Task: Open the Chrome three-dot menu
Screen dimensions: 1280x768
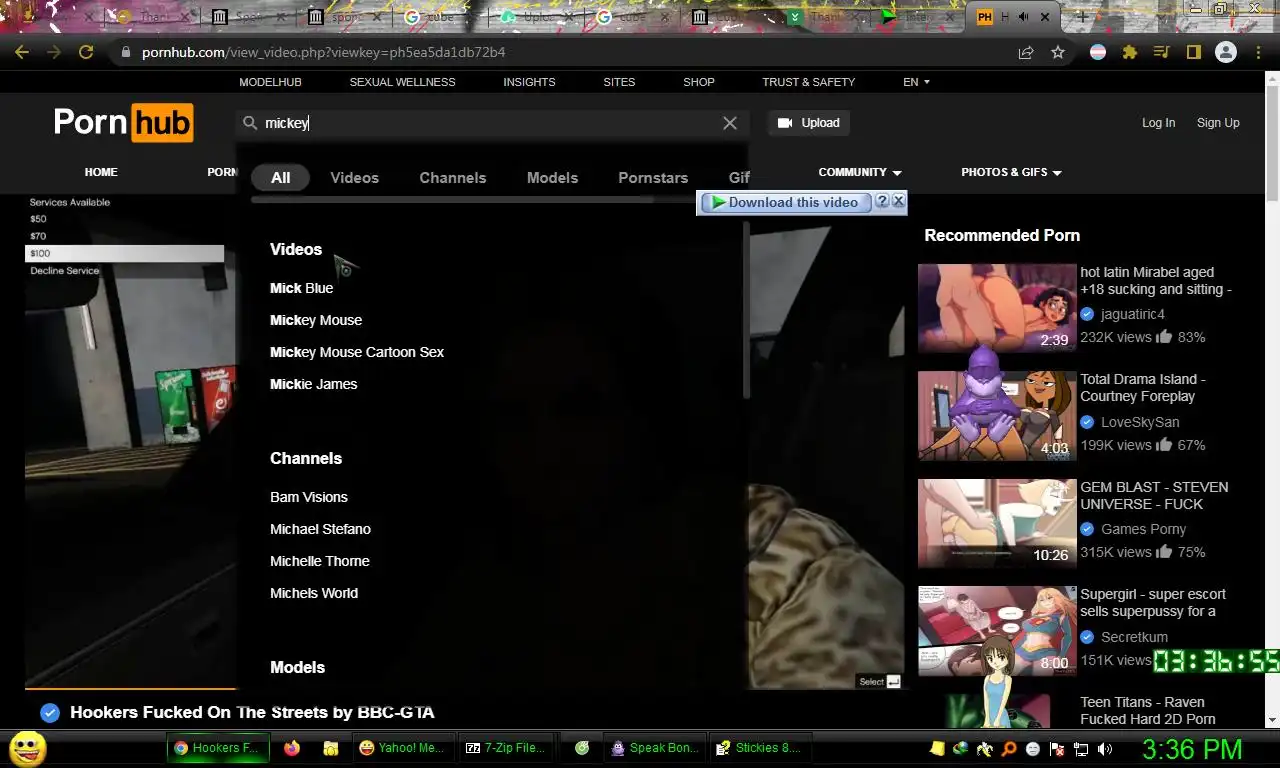Action: (x=1258, y=52)
